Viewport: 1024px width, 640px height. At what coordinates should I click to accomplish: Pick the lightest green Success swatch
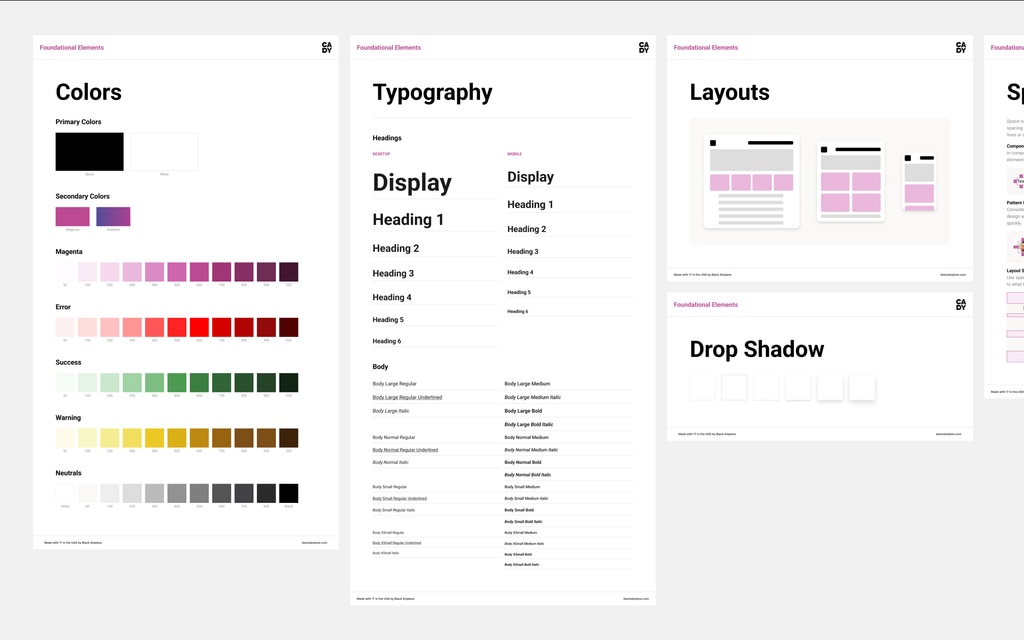click(65, 383)
